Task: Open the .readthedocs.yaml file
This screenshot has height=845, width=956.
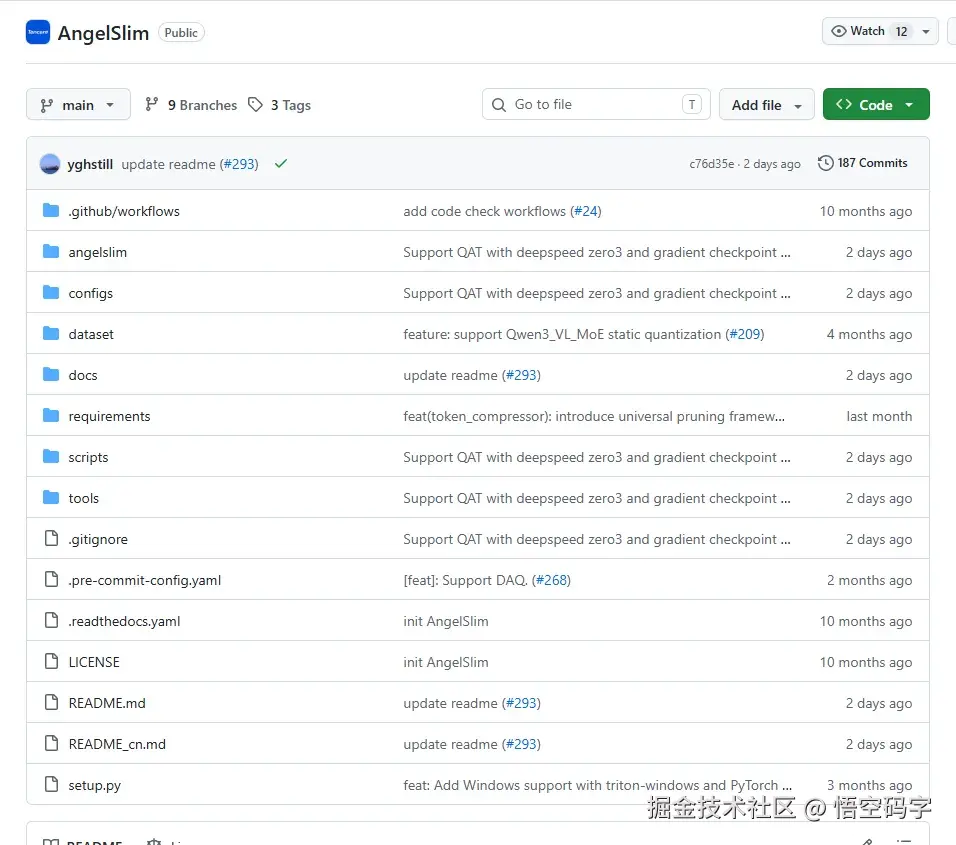Action: click(x=124, y=621)
